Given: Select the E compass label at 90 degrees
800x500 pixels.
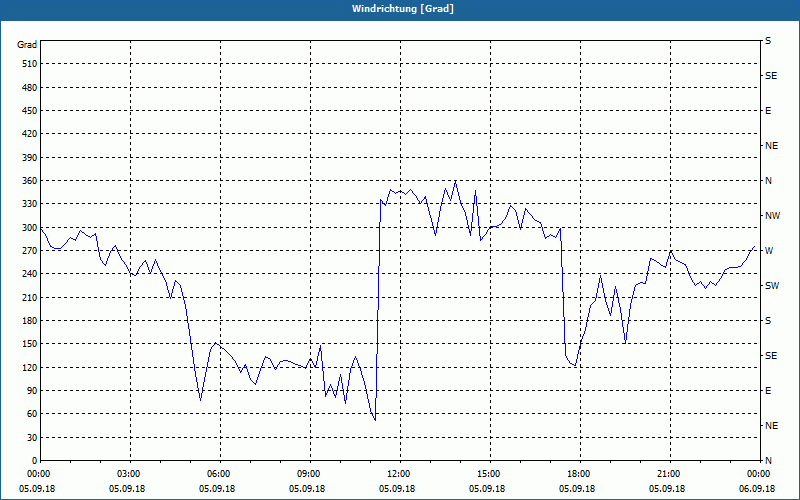Looking at the screenshot, I should (x=768, y=391).
